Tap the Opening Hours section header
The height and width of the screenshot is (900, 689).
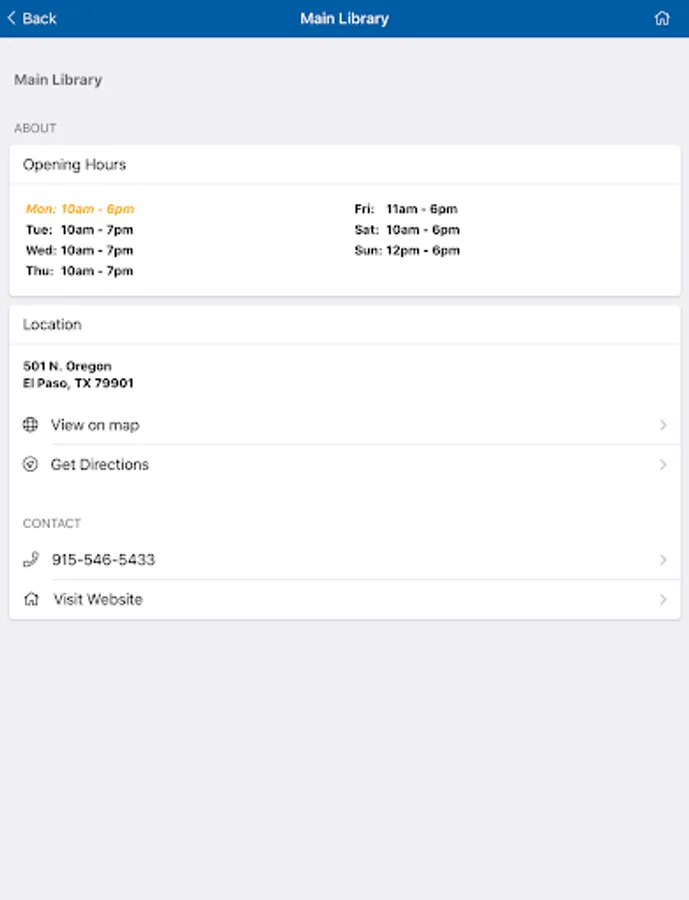pos(75,165)
